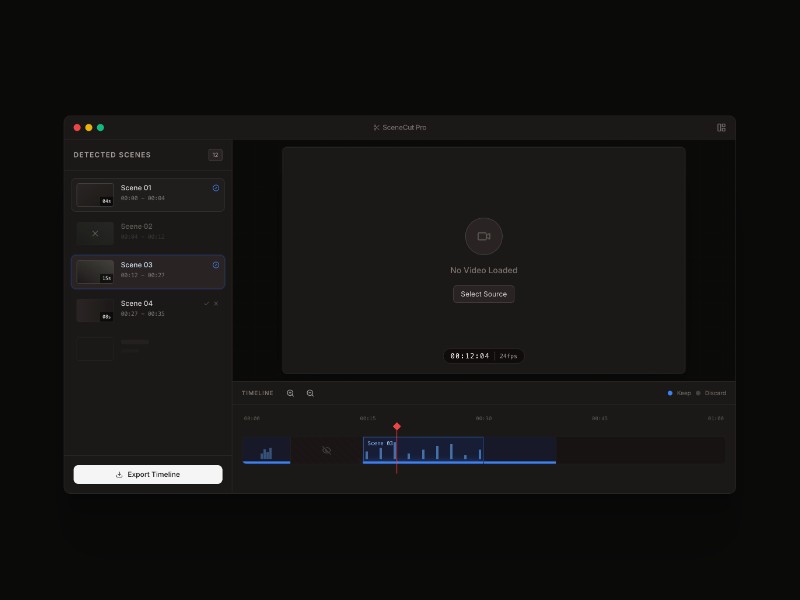Click the 00:12:04 timecode display
This screenshot has width=800, height=600.
[x=470, y=355]
